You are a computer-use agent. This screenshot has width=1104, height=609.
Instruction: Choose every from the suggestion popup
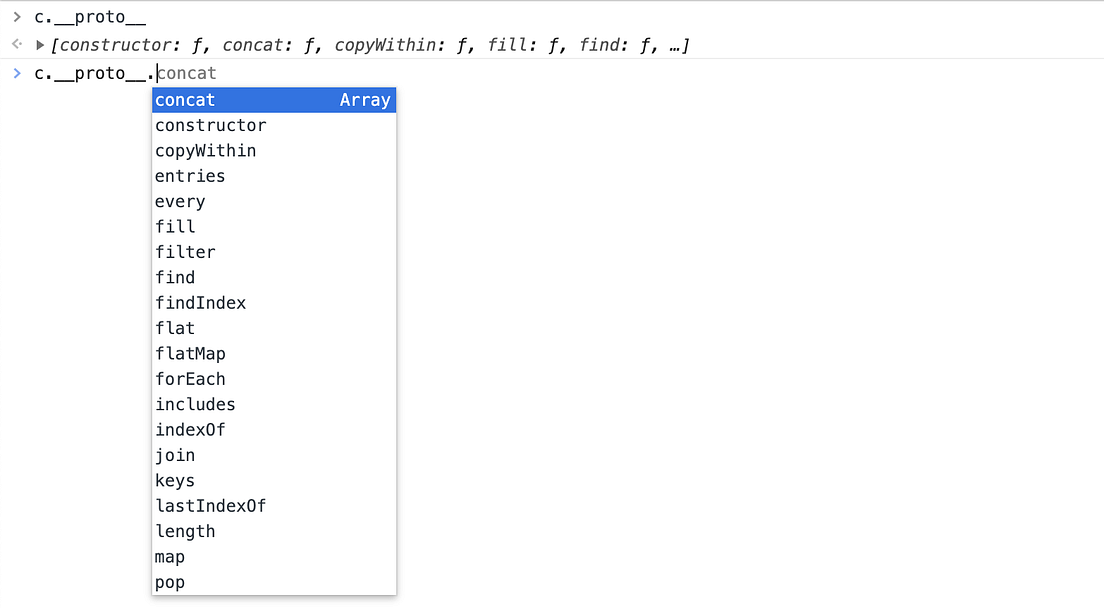point(274,201)
